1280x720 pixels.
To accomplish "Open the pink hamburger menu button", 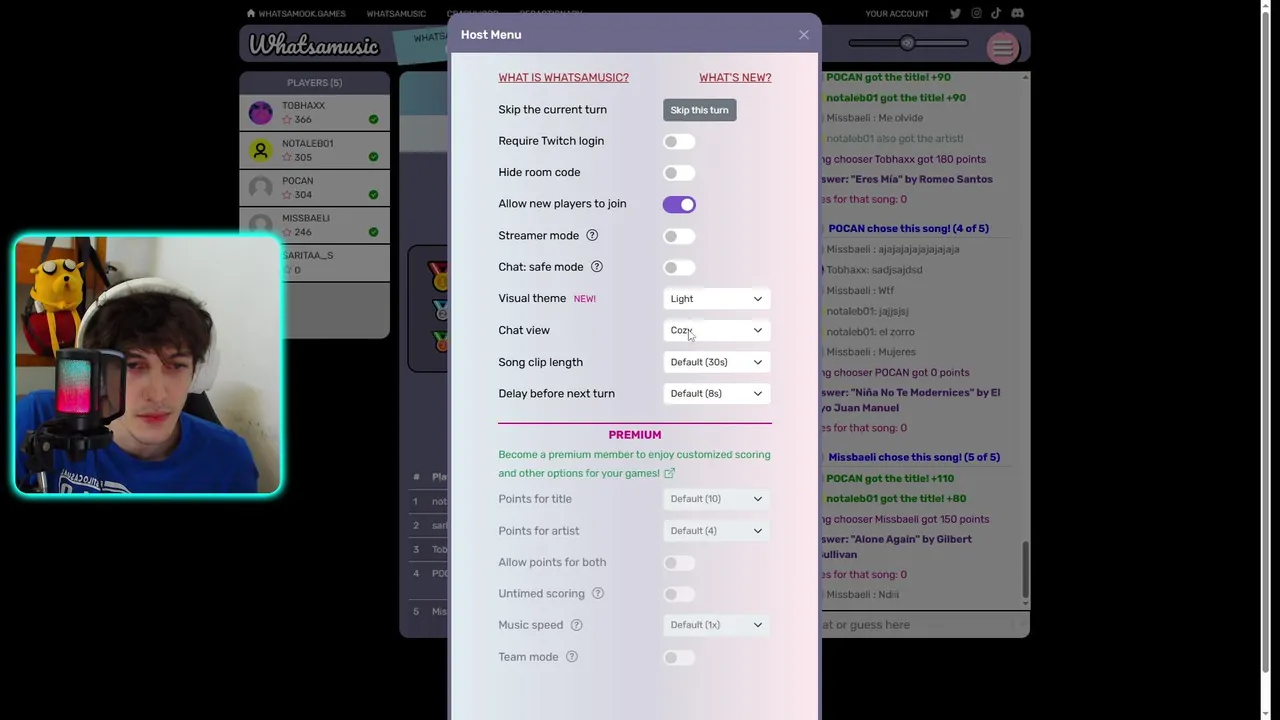I will 1002,47.
